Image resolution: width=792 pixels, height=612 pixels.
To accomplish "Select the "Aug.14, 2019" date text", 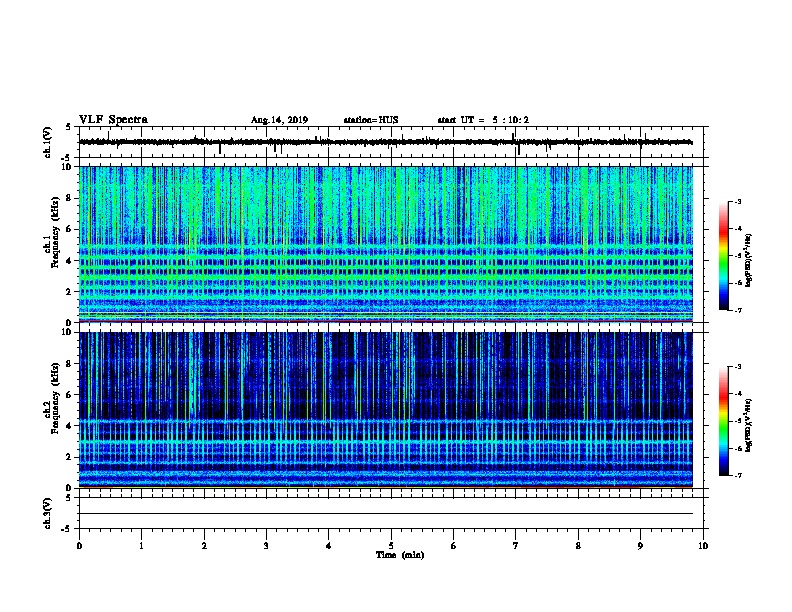I will click(x=279, y=120).
